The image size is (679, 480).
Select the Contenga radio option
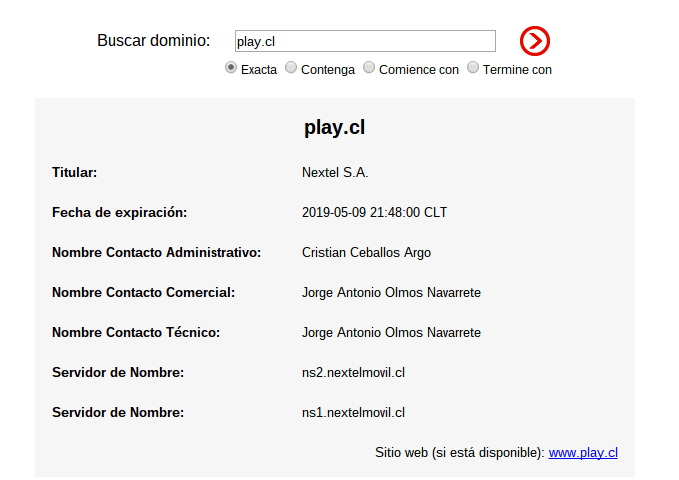click(x=291, y=68)
